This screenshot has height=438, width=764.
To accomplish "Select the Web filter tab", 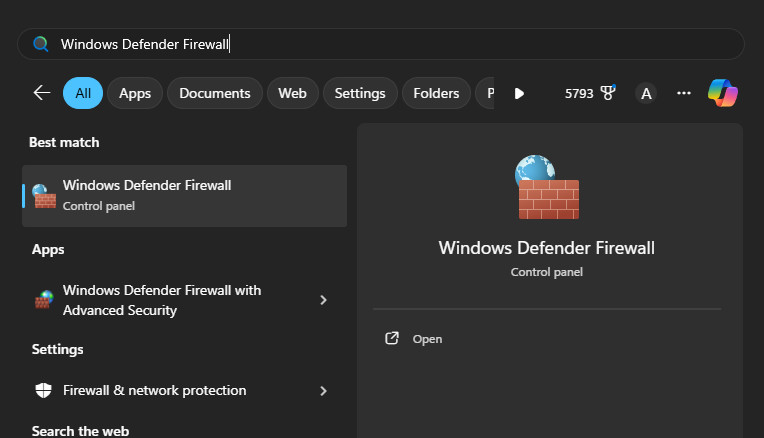I will tap(292, 93).
